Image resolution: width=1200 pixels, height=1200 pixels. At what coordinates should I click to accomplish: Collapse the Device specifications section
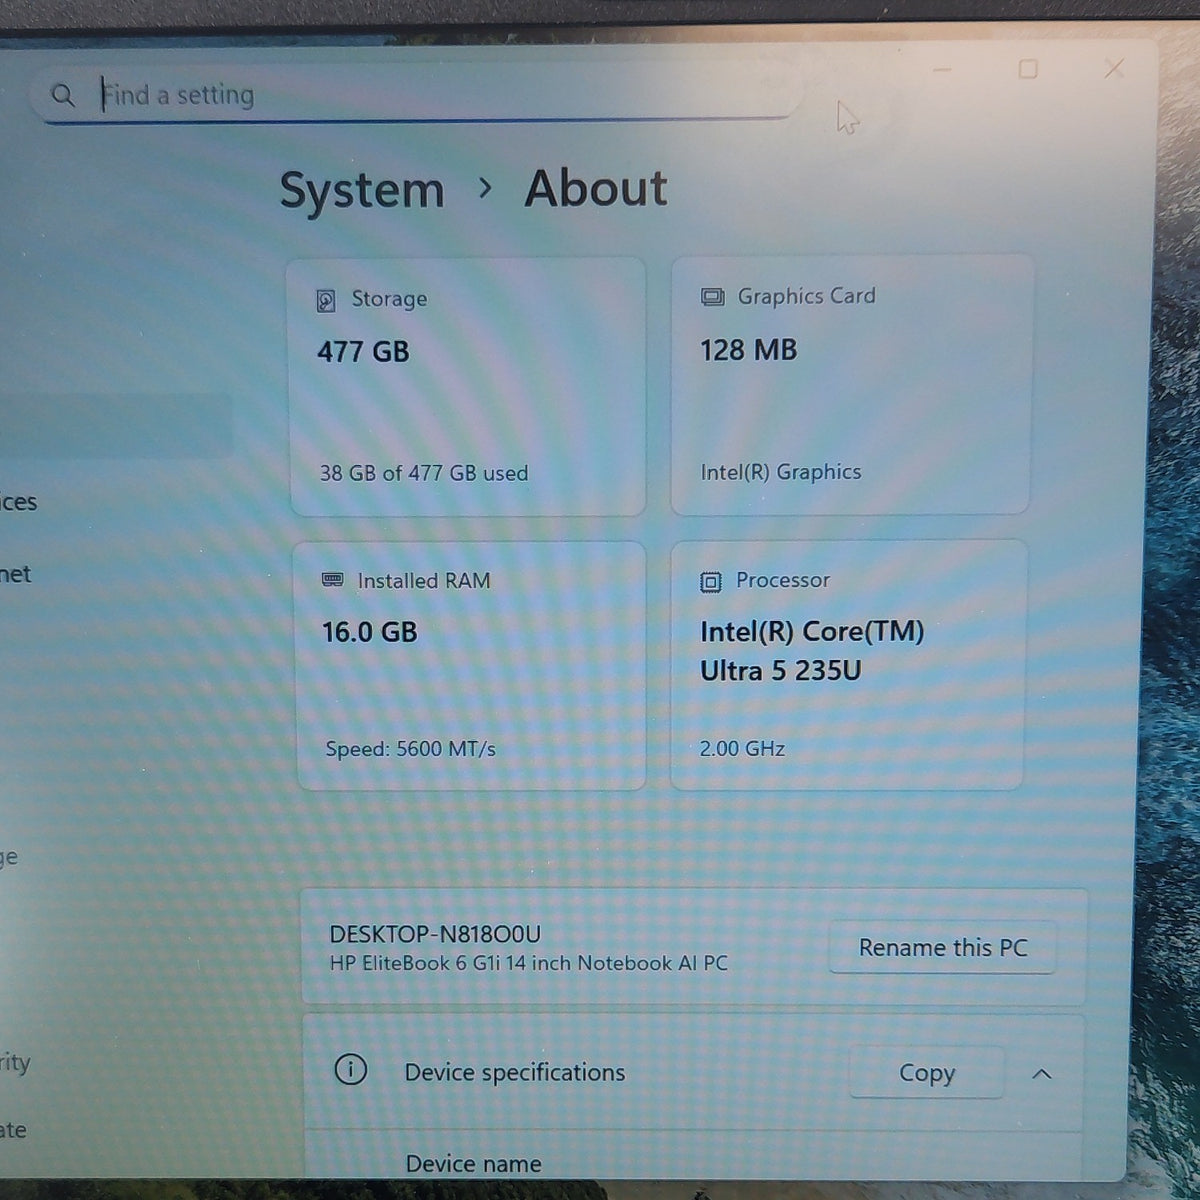[x=1041, y=1074]
